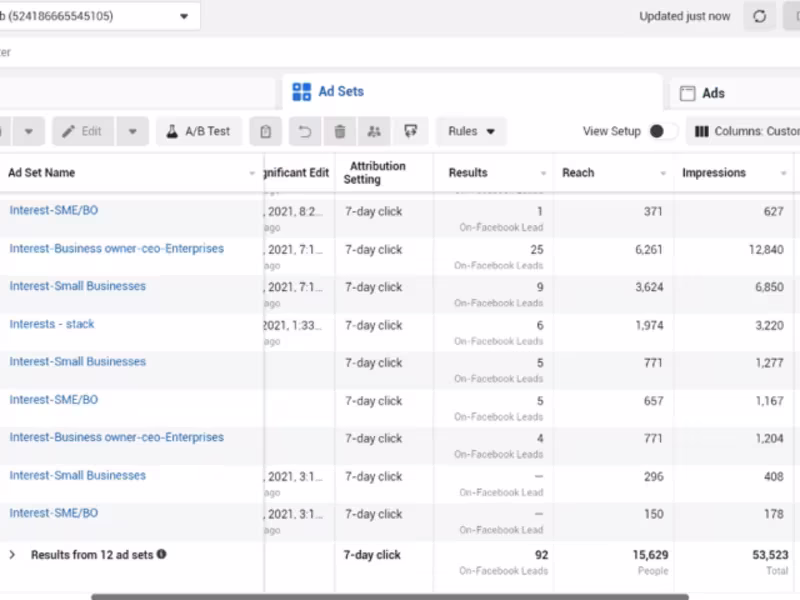Click the audience people icon in toolbar
The image size is (800, 600).
tap(374, 131)
